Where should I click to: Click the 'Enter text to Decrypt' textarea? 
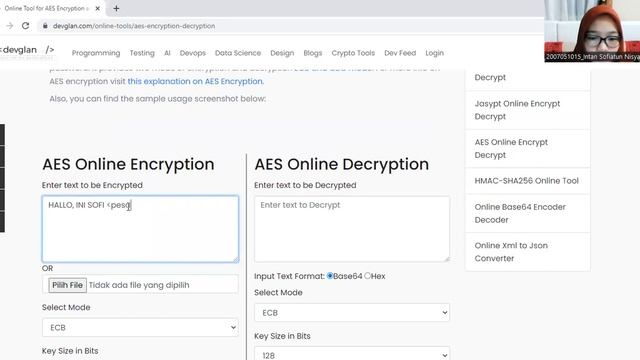[352, 229]
